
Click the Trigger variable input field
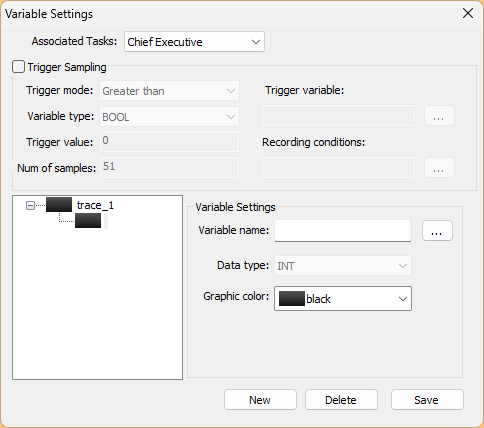coord(338,116)
